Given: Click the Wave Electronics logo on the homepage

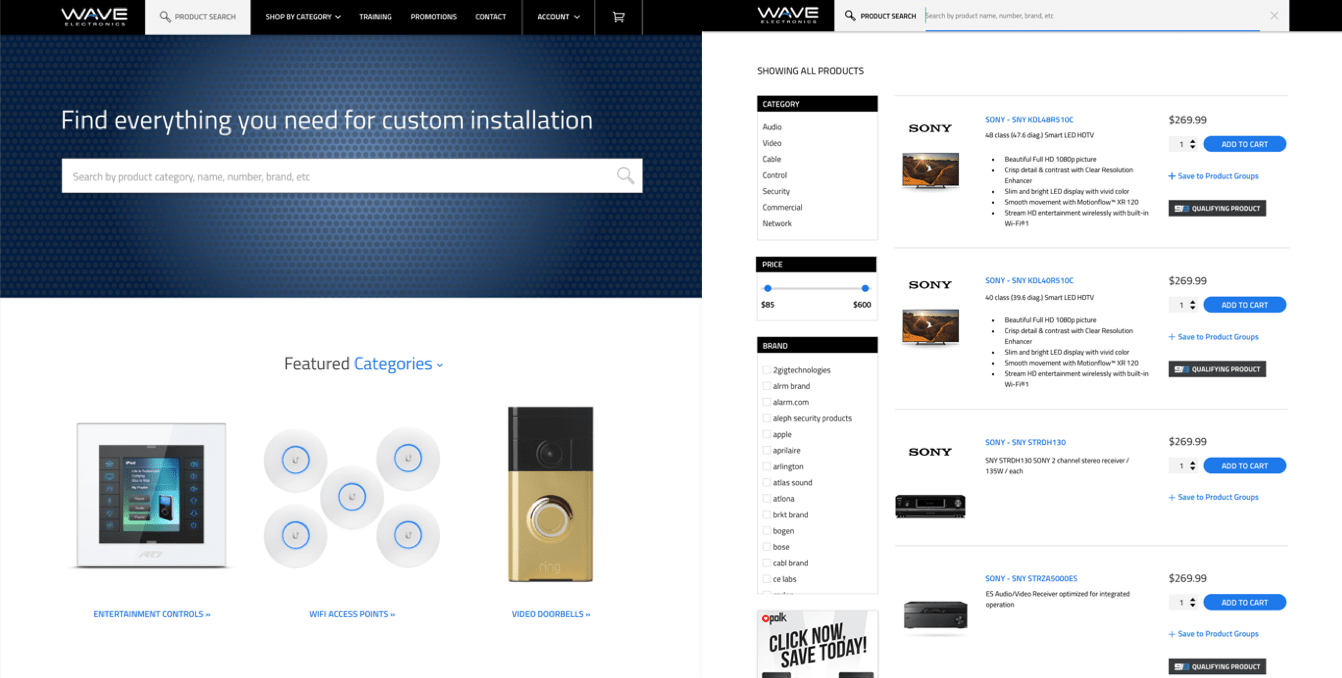Looking at the screenshot, I should pyautogui.click(x=94, y=16).
